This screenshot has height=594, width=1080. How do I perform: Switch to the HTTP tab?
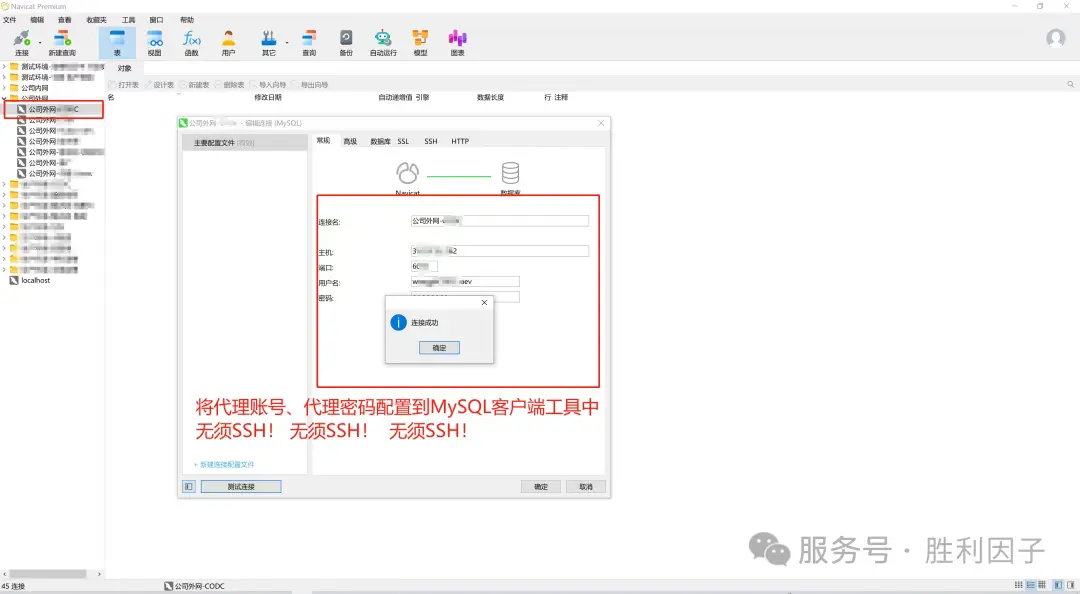click(460, 141)
